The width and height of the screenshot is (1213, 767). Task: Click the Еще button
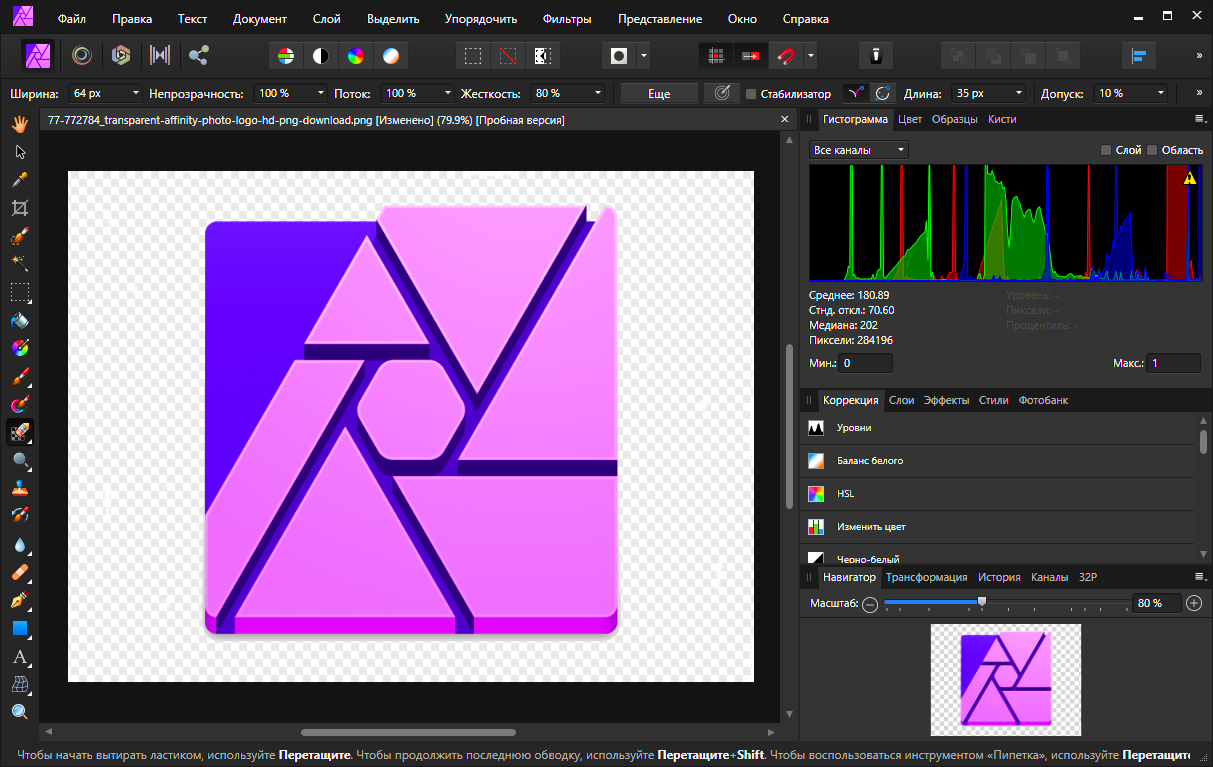click(659, 93)
